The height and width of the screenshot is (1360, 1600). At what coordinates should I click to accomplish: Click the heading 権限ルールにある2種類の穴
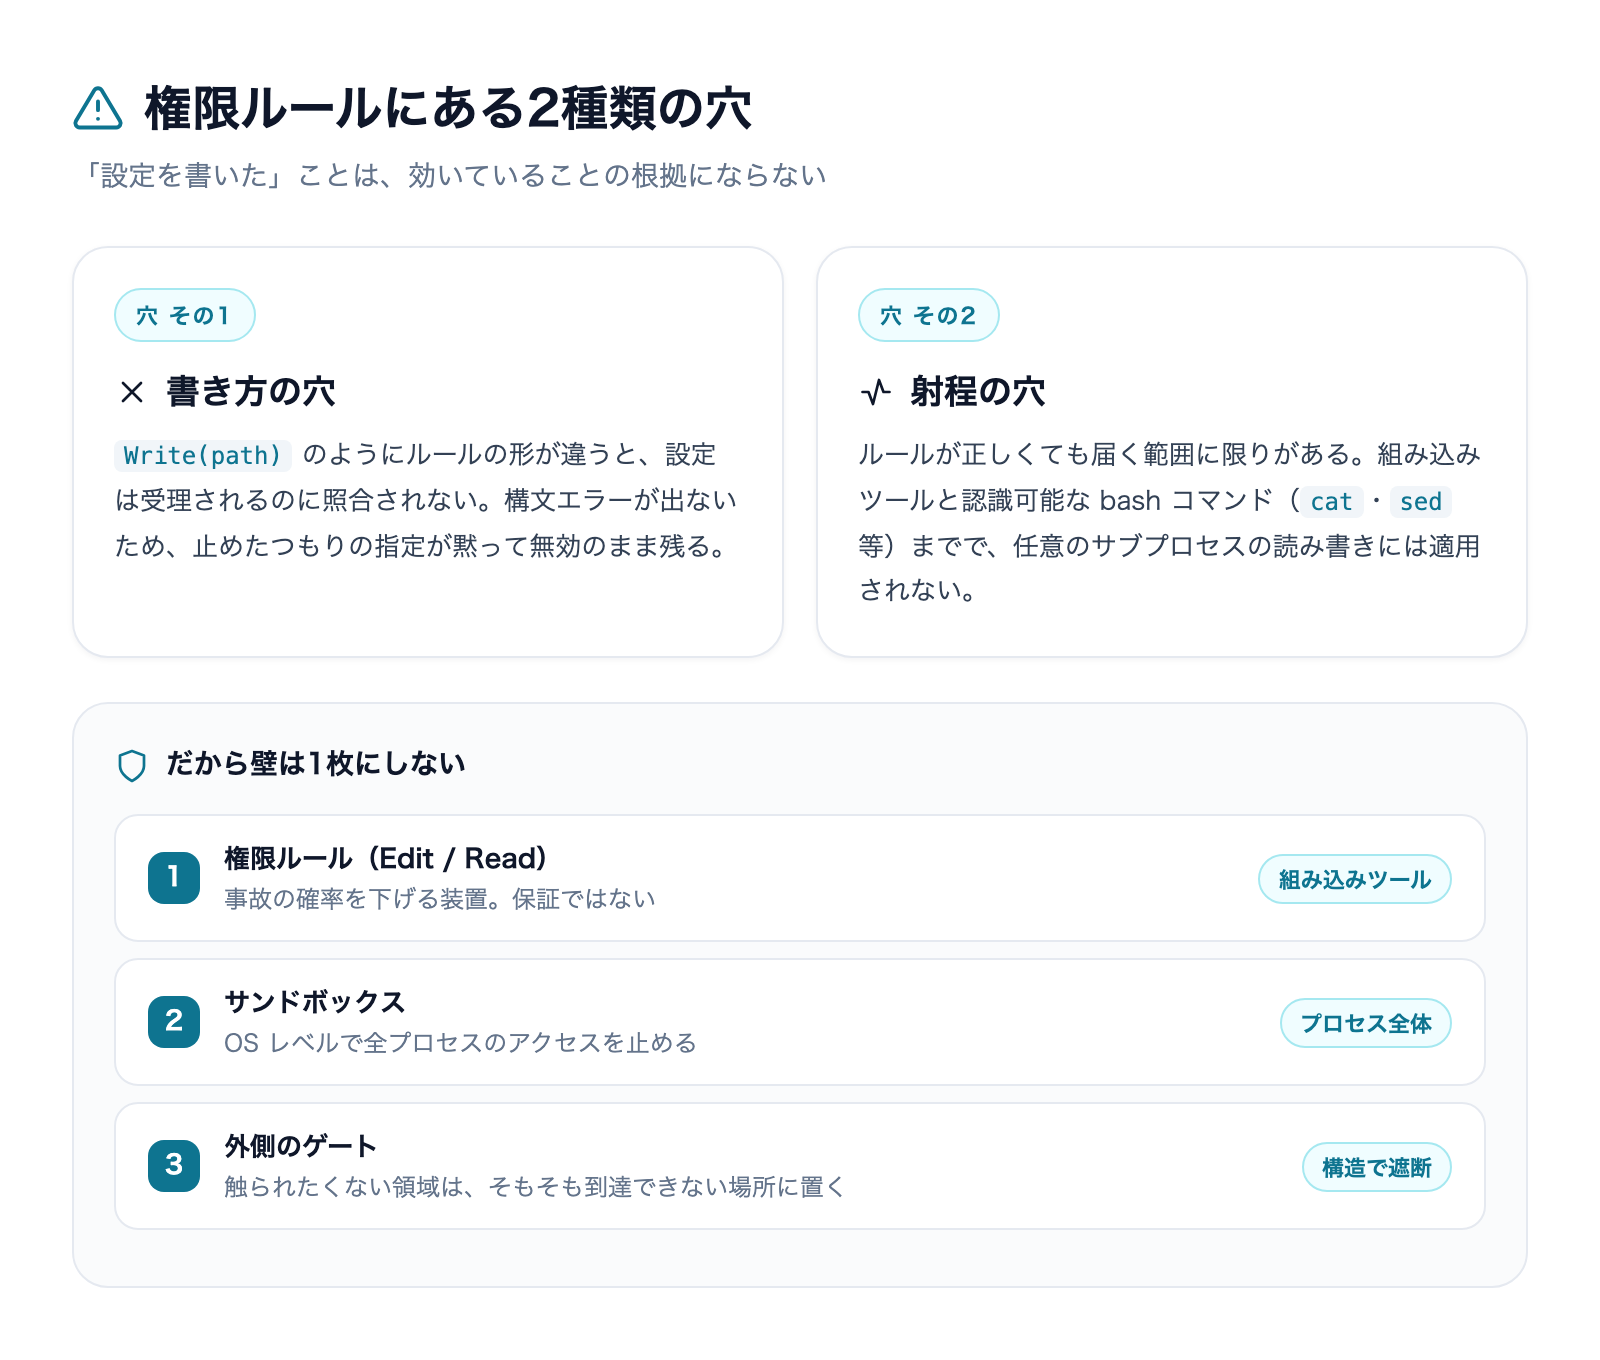(448, 108)
